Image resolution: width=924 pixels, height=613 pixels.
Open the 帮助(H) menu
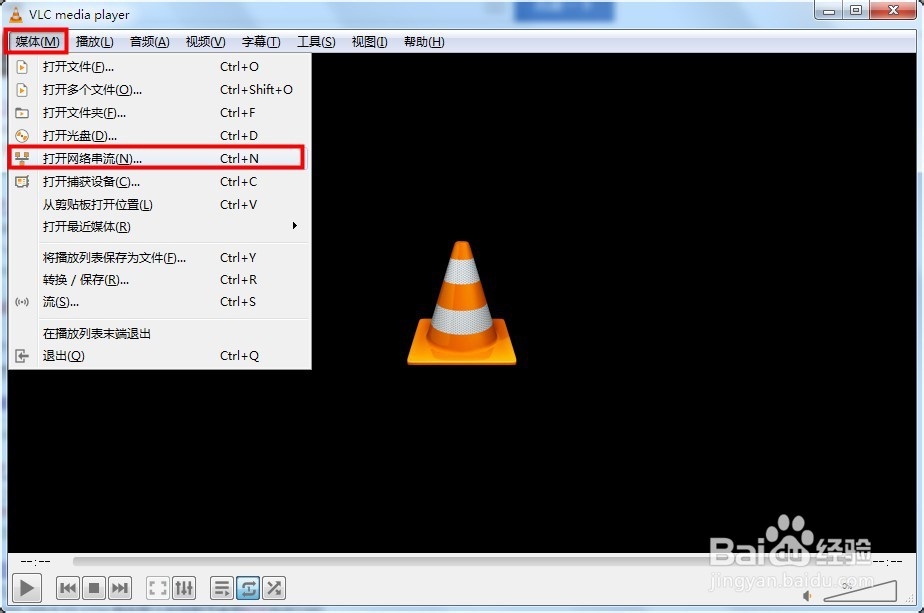click(x=424, y=42)
